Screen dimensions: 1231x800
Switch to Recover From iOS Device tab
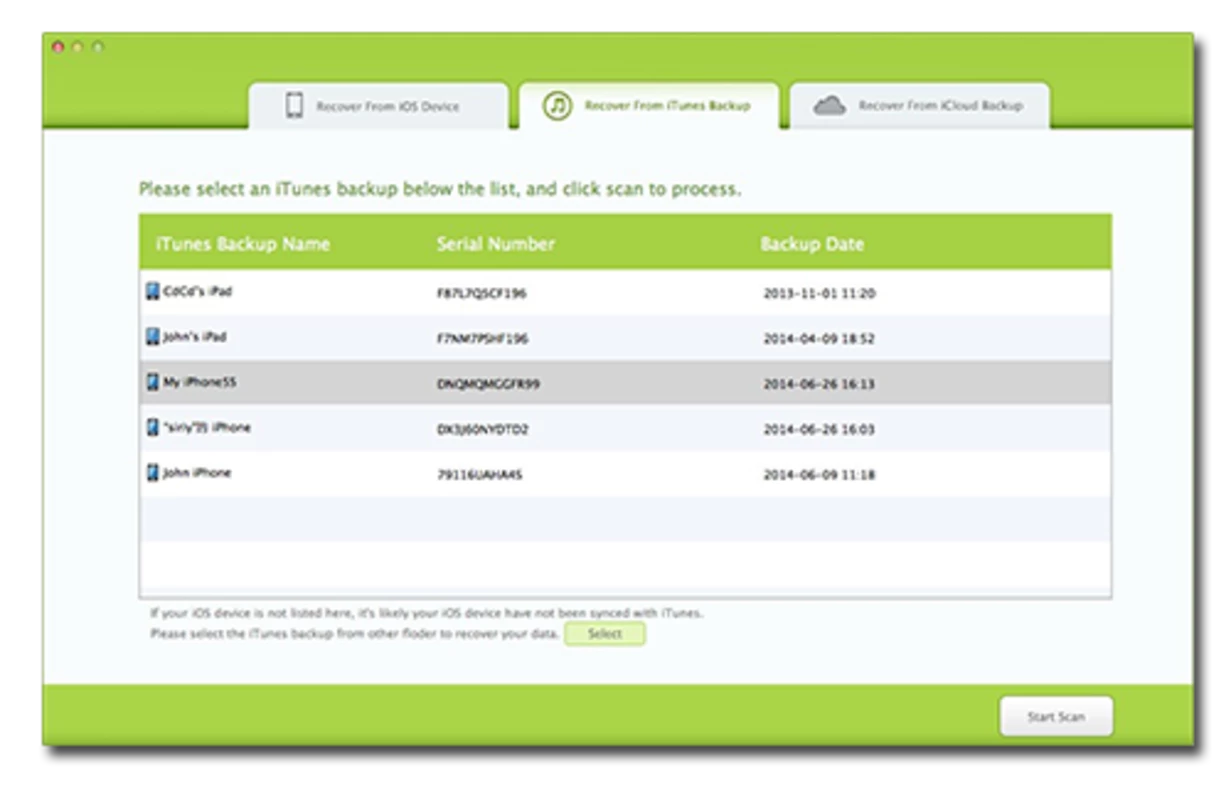[378, 106]
